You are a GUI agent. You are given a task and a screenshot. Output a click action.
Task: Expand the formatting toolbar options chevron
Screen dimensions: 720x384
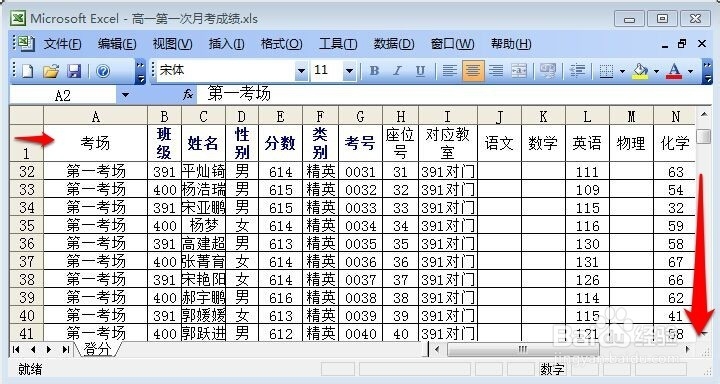coord(707,72)
